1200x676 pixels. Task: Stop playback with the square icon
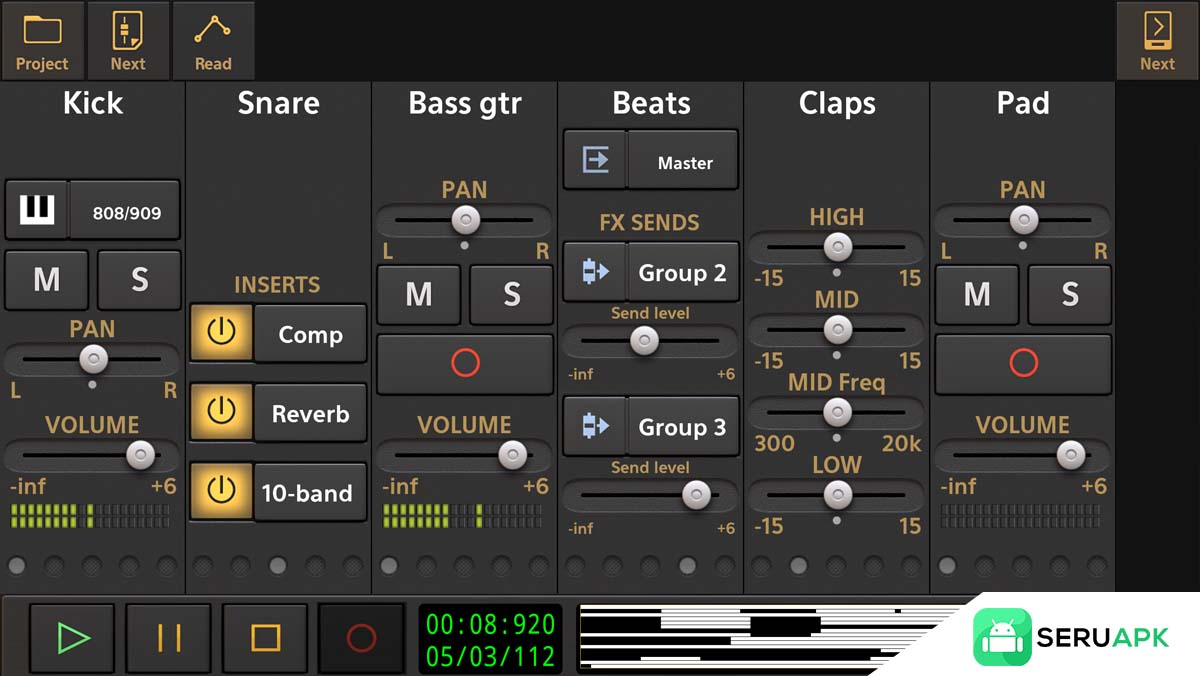pos(265,637)
